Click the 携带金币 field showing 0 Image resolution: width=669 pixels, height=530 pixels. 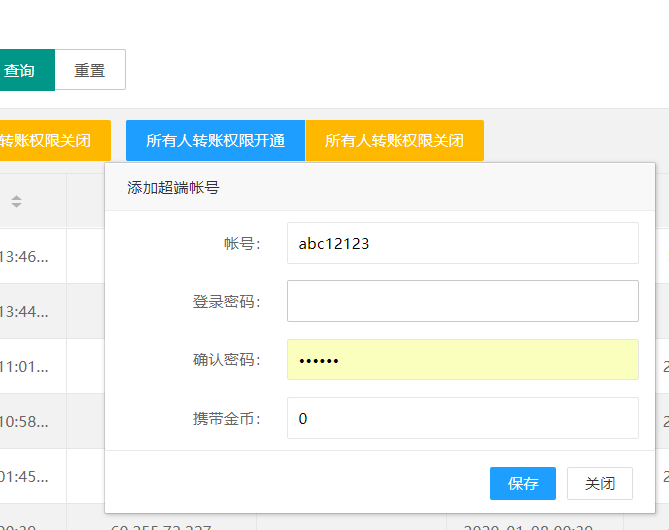462,418
